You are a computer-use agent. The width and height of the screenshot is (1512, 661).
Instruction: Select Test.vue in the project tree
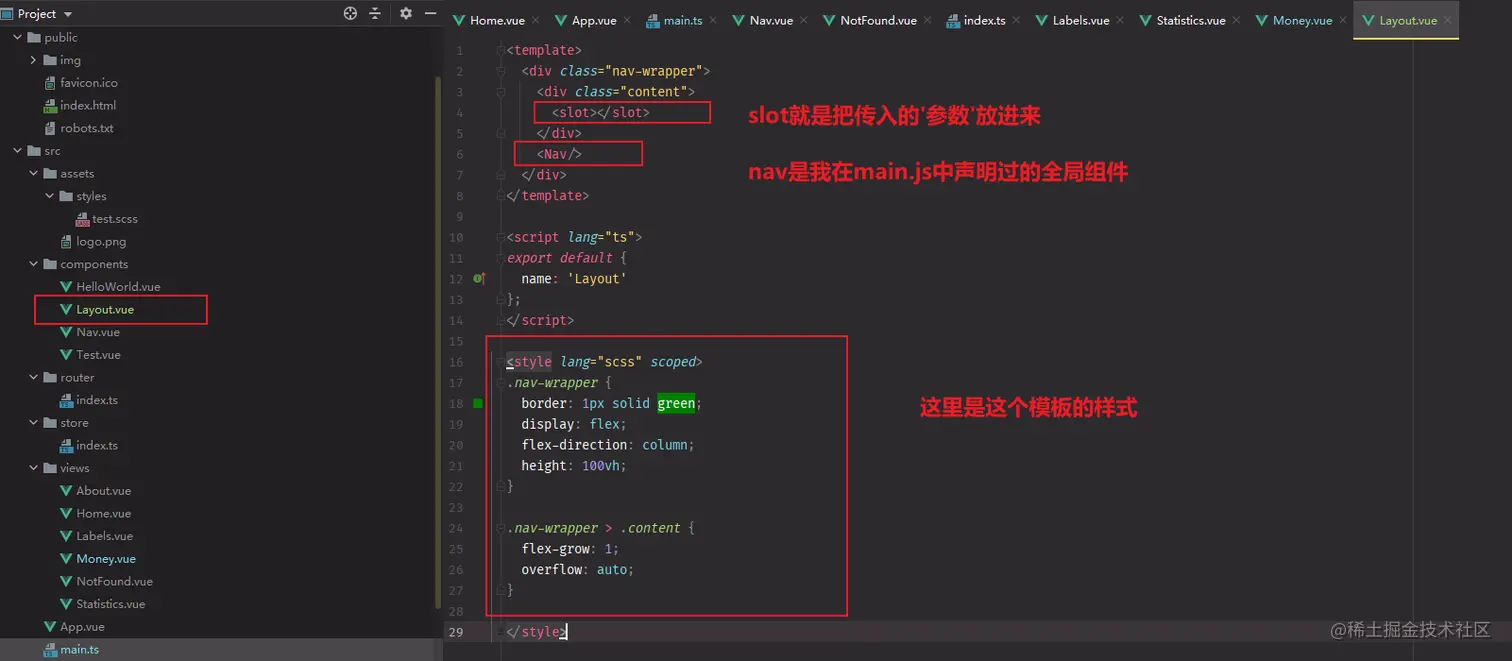pos(98,355)
